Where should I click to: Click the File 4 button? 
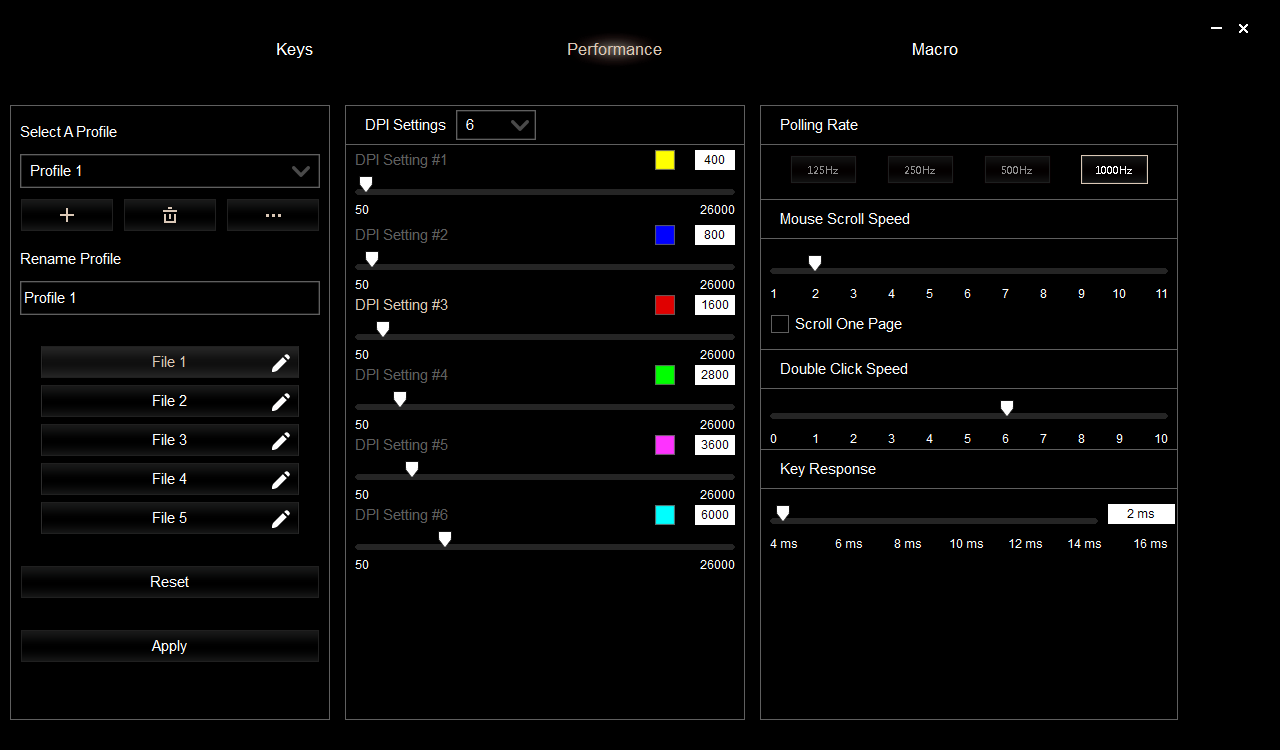pos(170,479)
